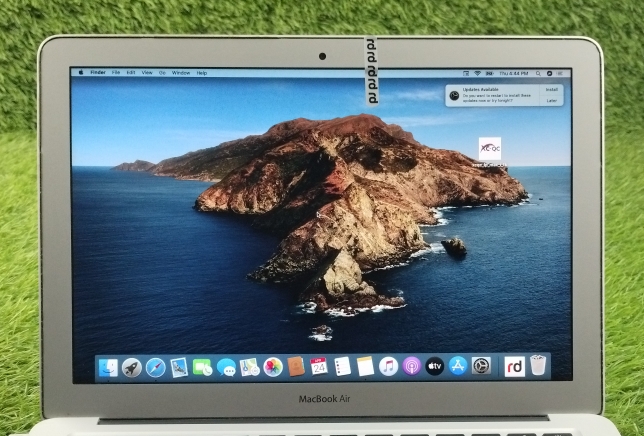Open the Help menu
The image size is (644, 436).
[x=202, y=73]
